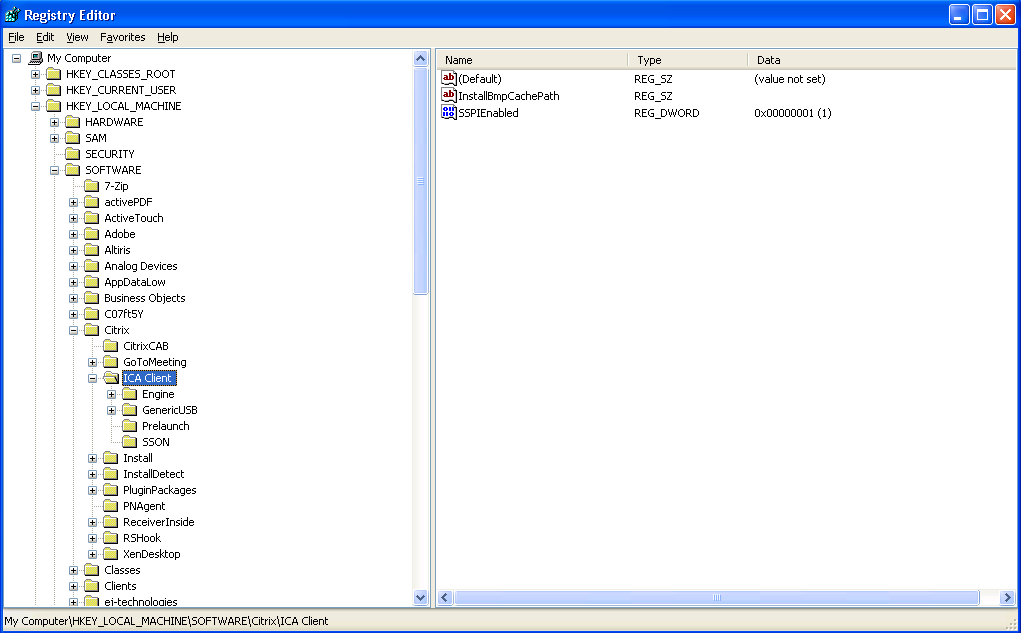Image resolution: width=1021 pixels, height=633 pixels.
Task: Select the C07ft5Y key label
Action: 124,314
